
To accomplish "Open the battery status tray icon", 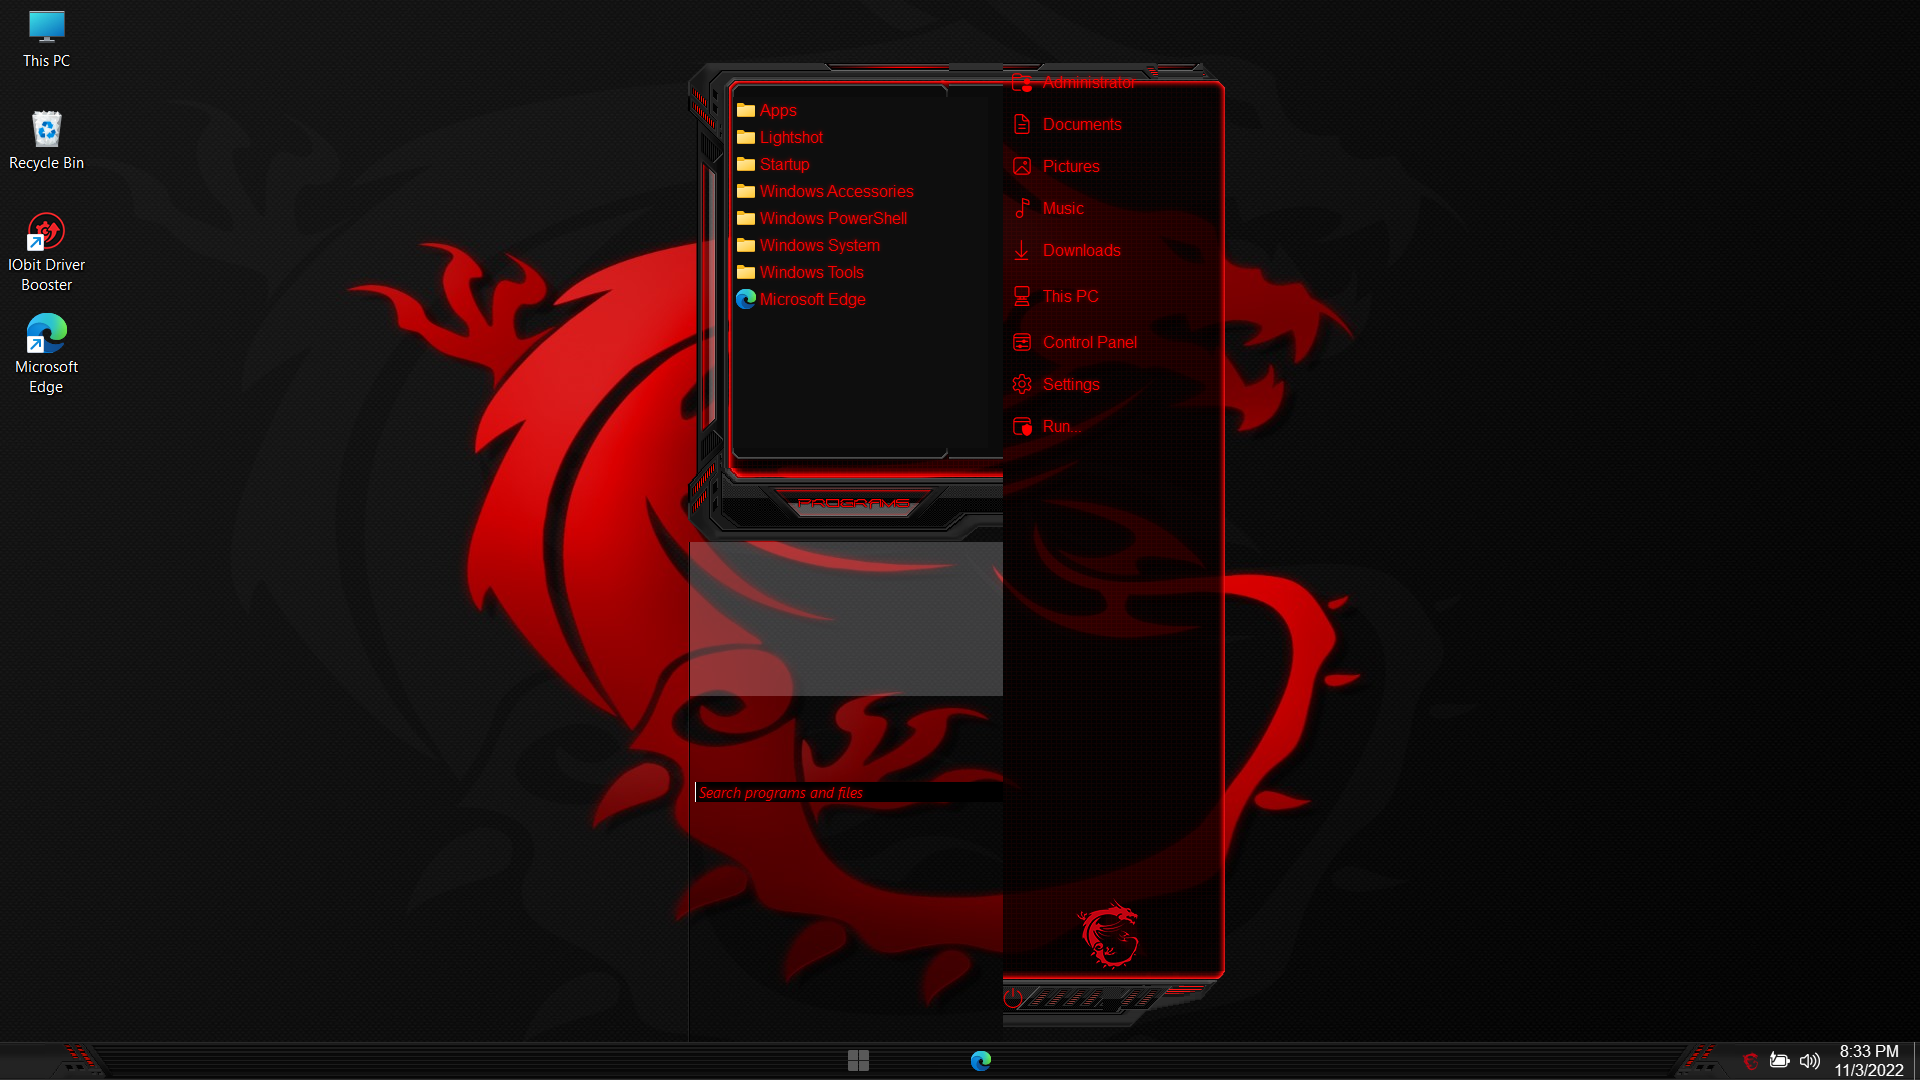I will (x=1779, y=1060).
